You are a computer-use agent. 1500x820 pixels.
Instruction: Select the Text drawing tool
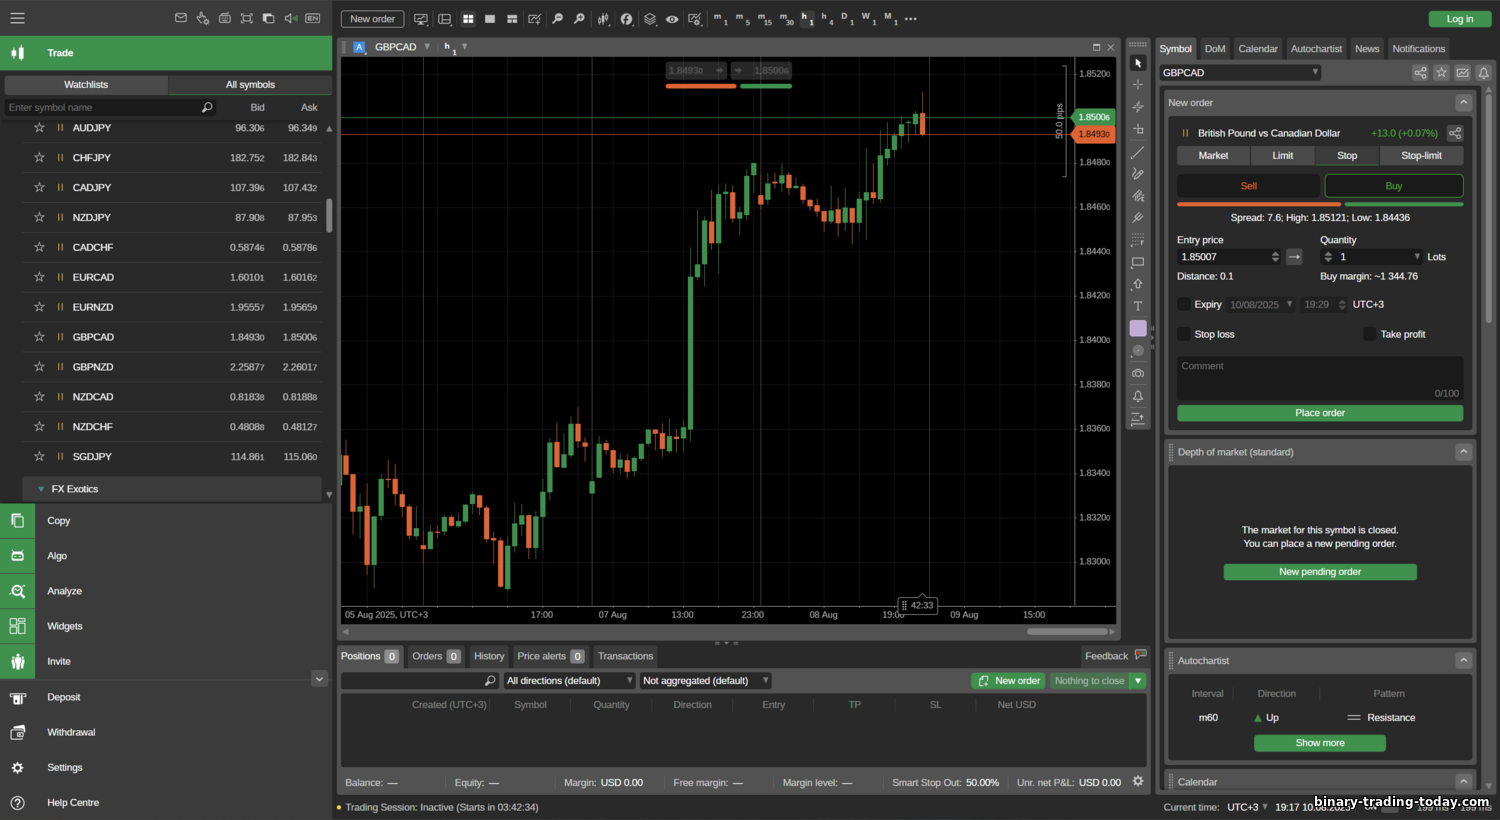[x=1138, y=306]
